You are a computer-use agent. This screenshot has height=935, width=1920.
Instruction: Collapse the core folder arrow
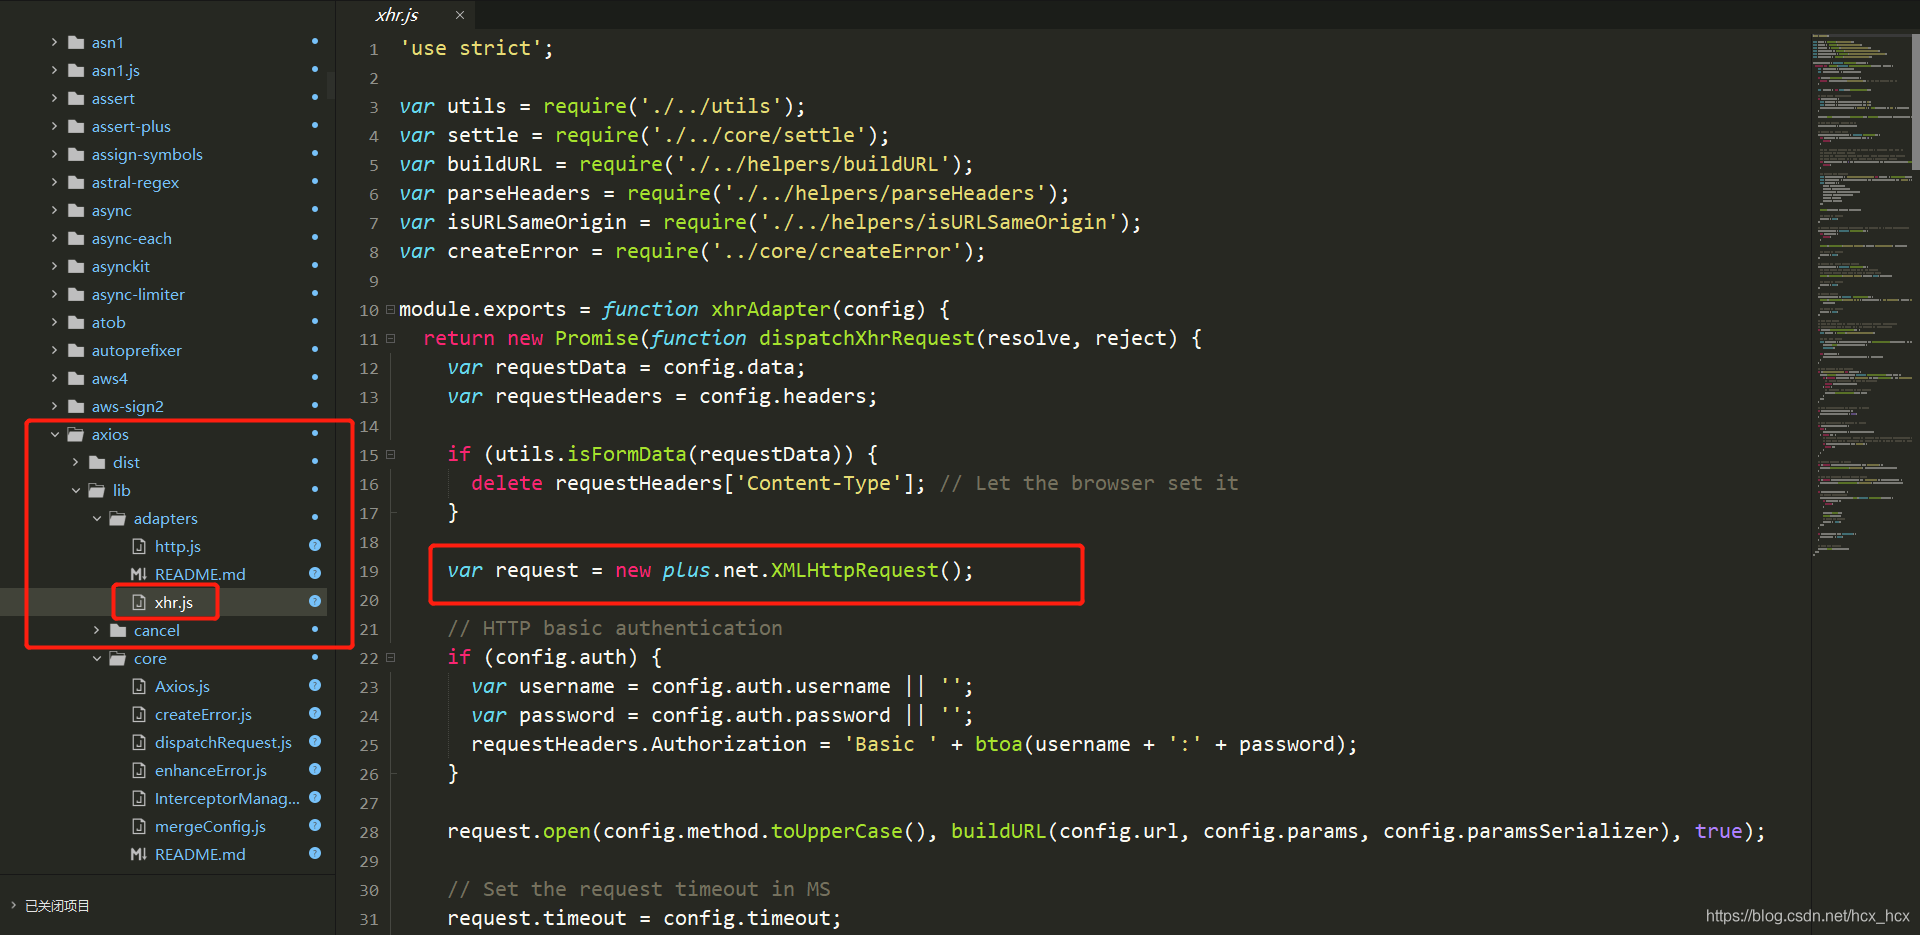pos(97,658)
